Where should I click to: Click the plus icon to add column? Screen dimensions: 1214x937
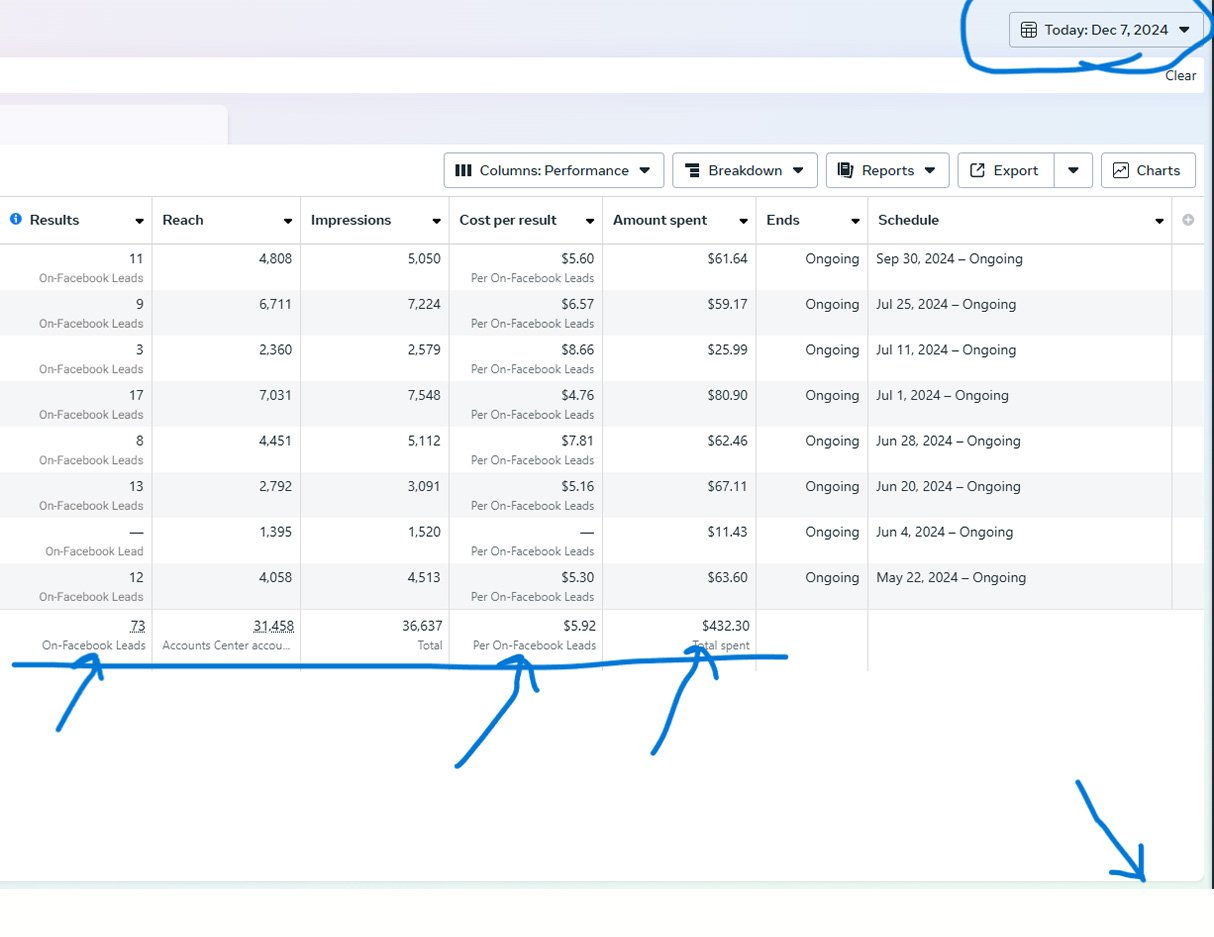(1188, 220)
